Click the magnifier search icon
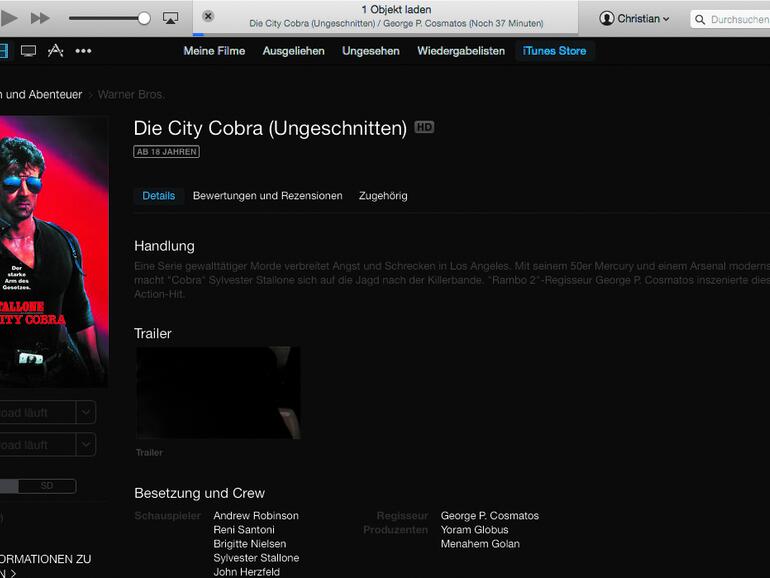The height and width of the screenshot is (578, 770). pos(700,20)
